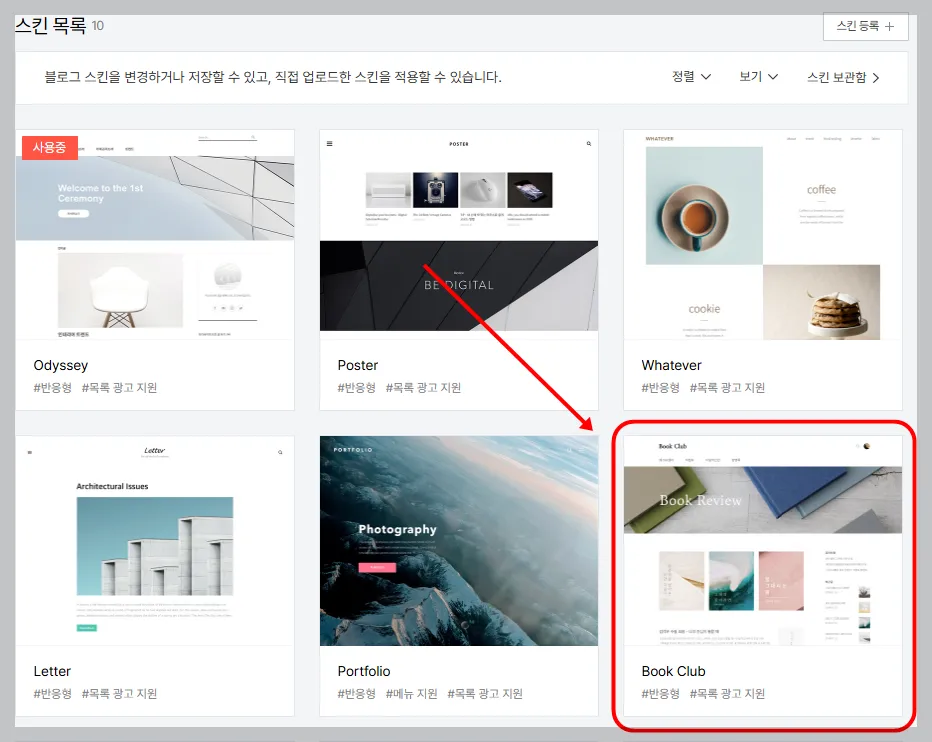Select the Book Club skin thumbnail

(x=763, y=540)
